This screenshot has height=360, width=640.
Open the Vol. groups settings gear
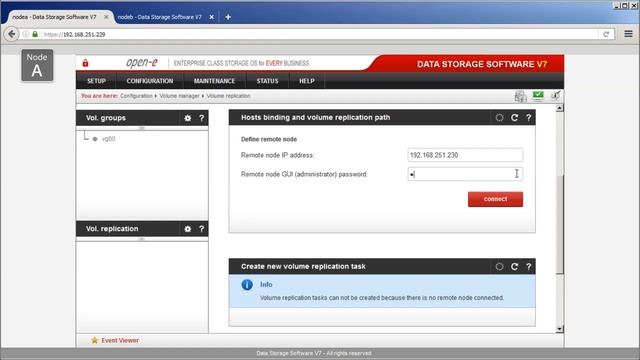pyautogui.click(x=187, y=118)
